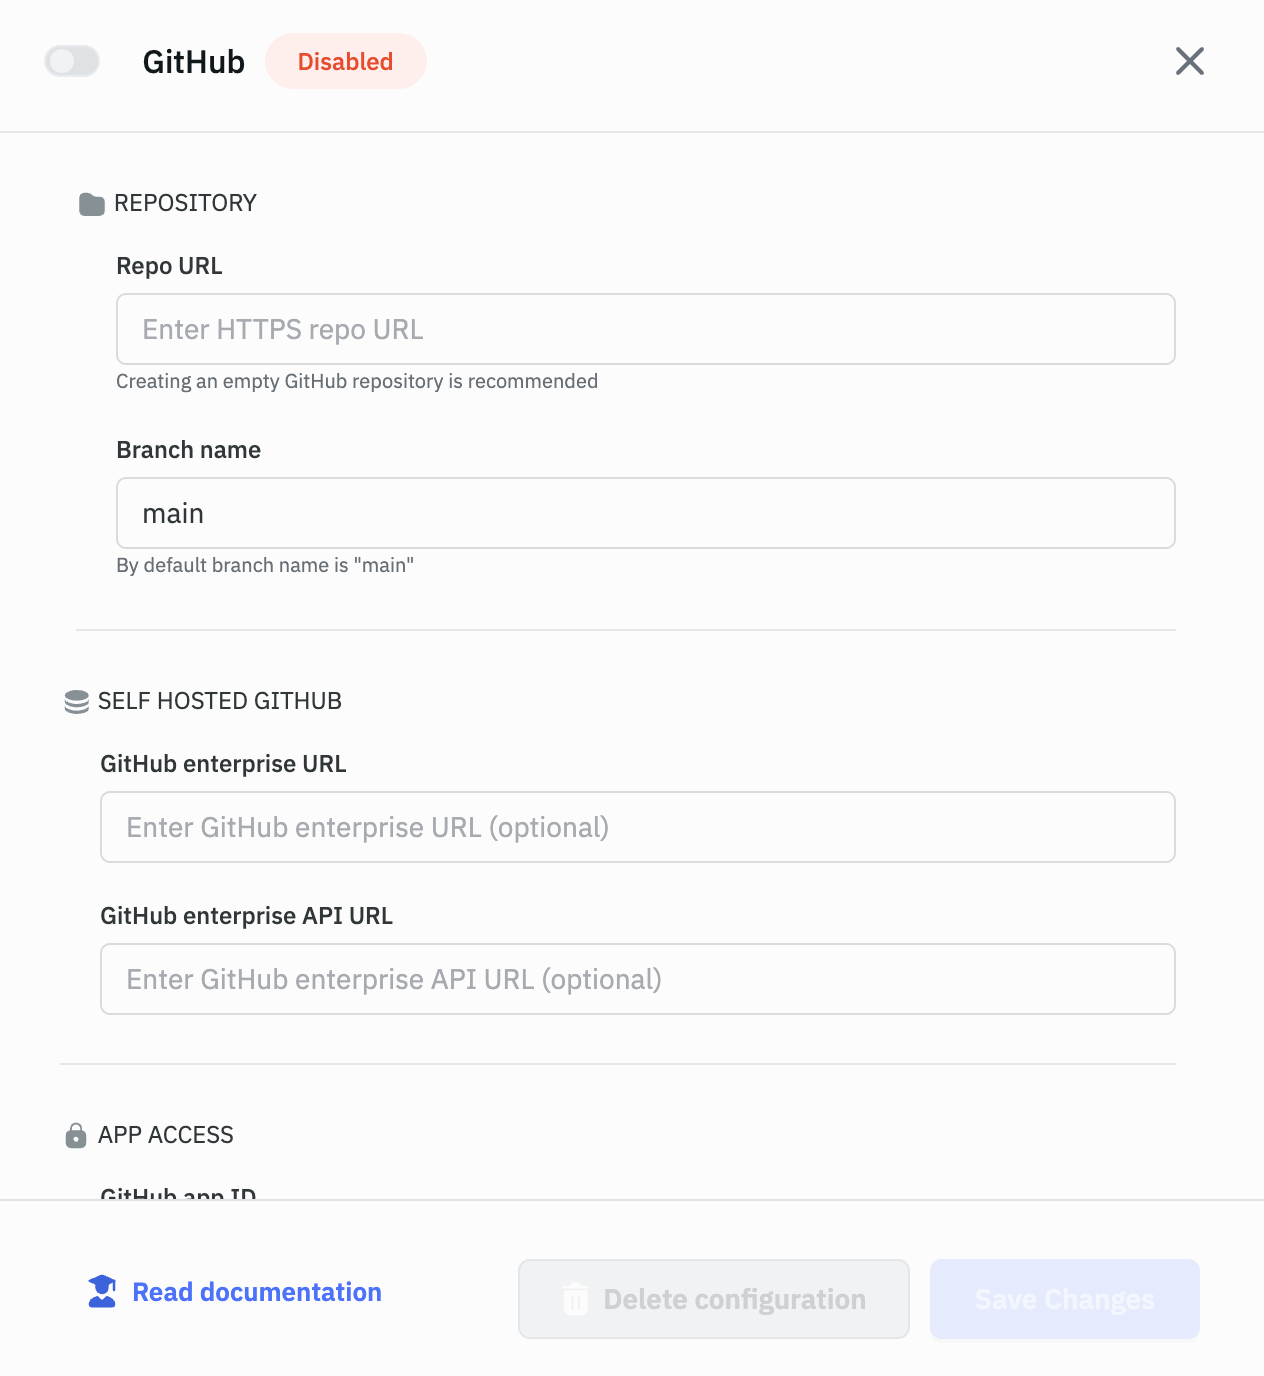Close the GitHub configuration panel

tap(1189, 61)
